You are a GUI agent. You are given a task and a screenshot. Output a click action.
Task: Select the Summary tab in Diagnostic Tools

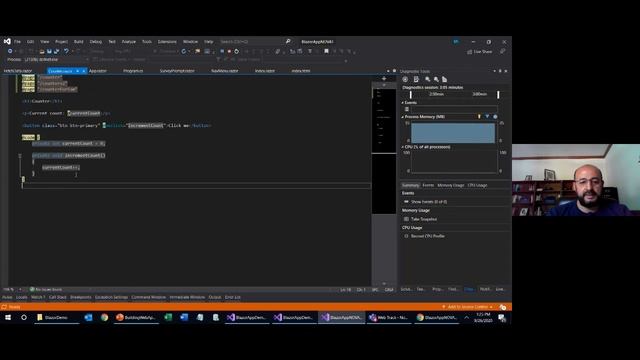pos(410,185)
